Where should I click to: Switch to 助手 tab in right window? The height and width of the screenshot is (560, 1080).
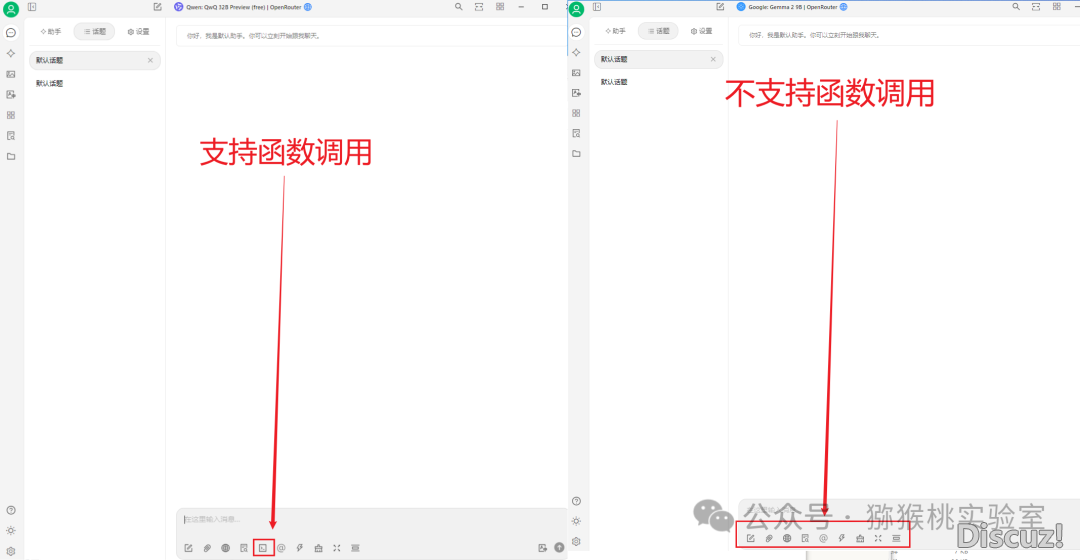pyautogui.click(x=615, y=31)
